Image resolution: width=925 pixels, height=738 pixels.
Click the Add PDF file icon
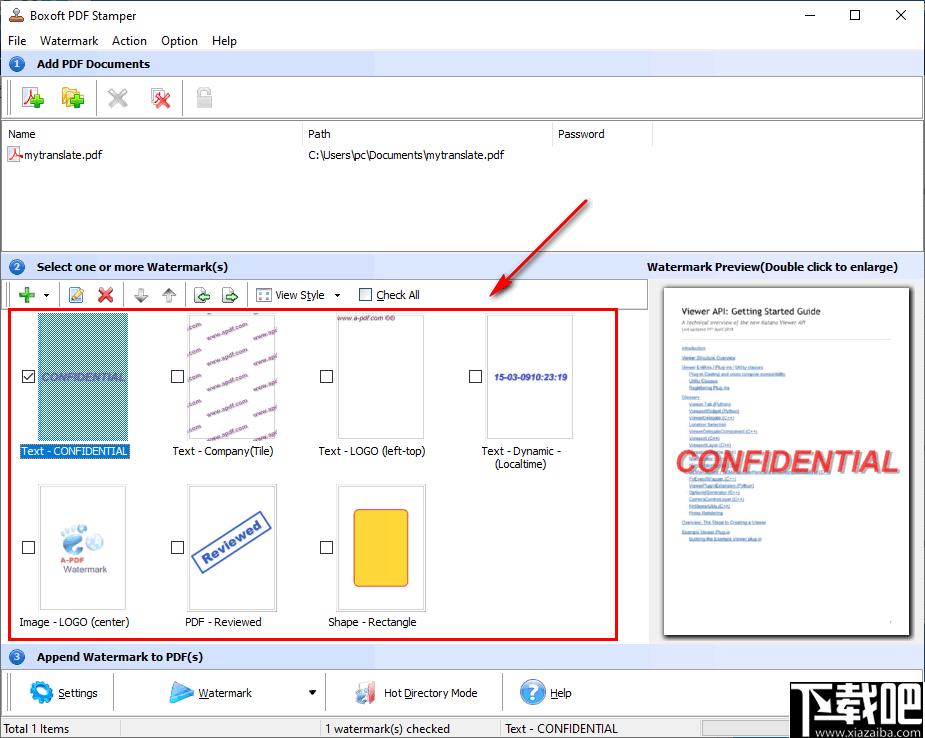coord(33,98)
